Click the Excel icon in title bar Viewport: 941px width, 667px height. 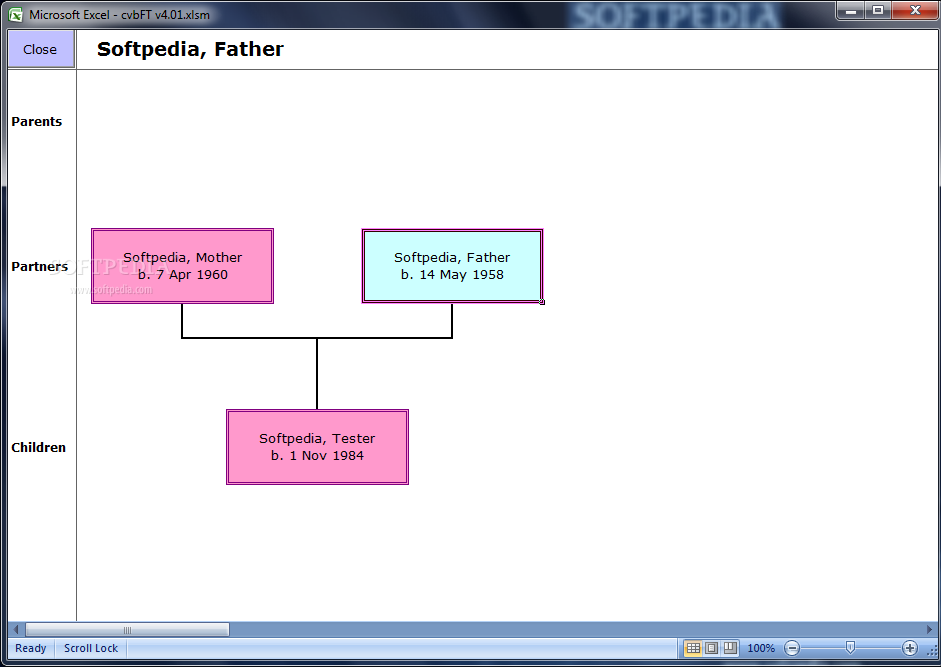[x=16, y=14]
